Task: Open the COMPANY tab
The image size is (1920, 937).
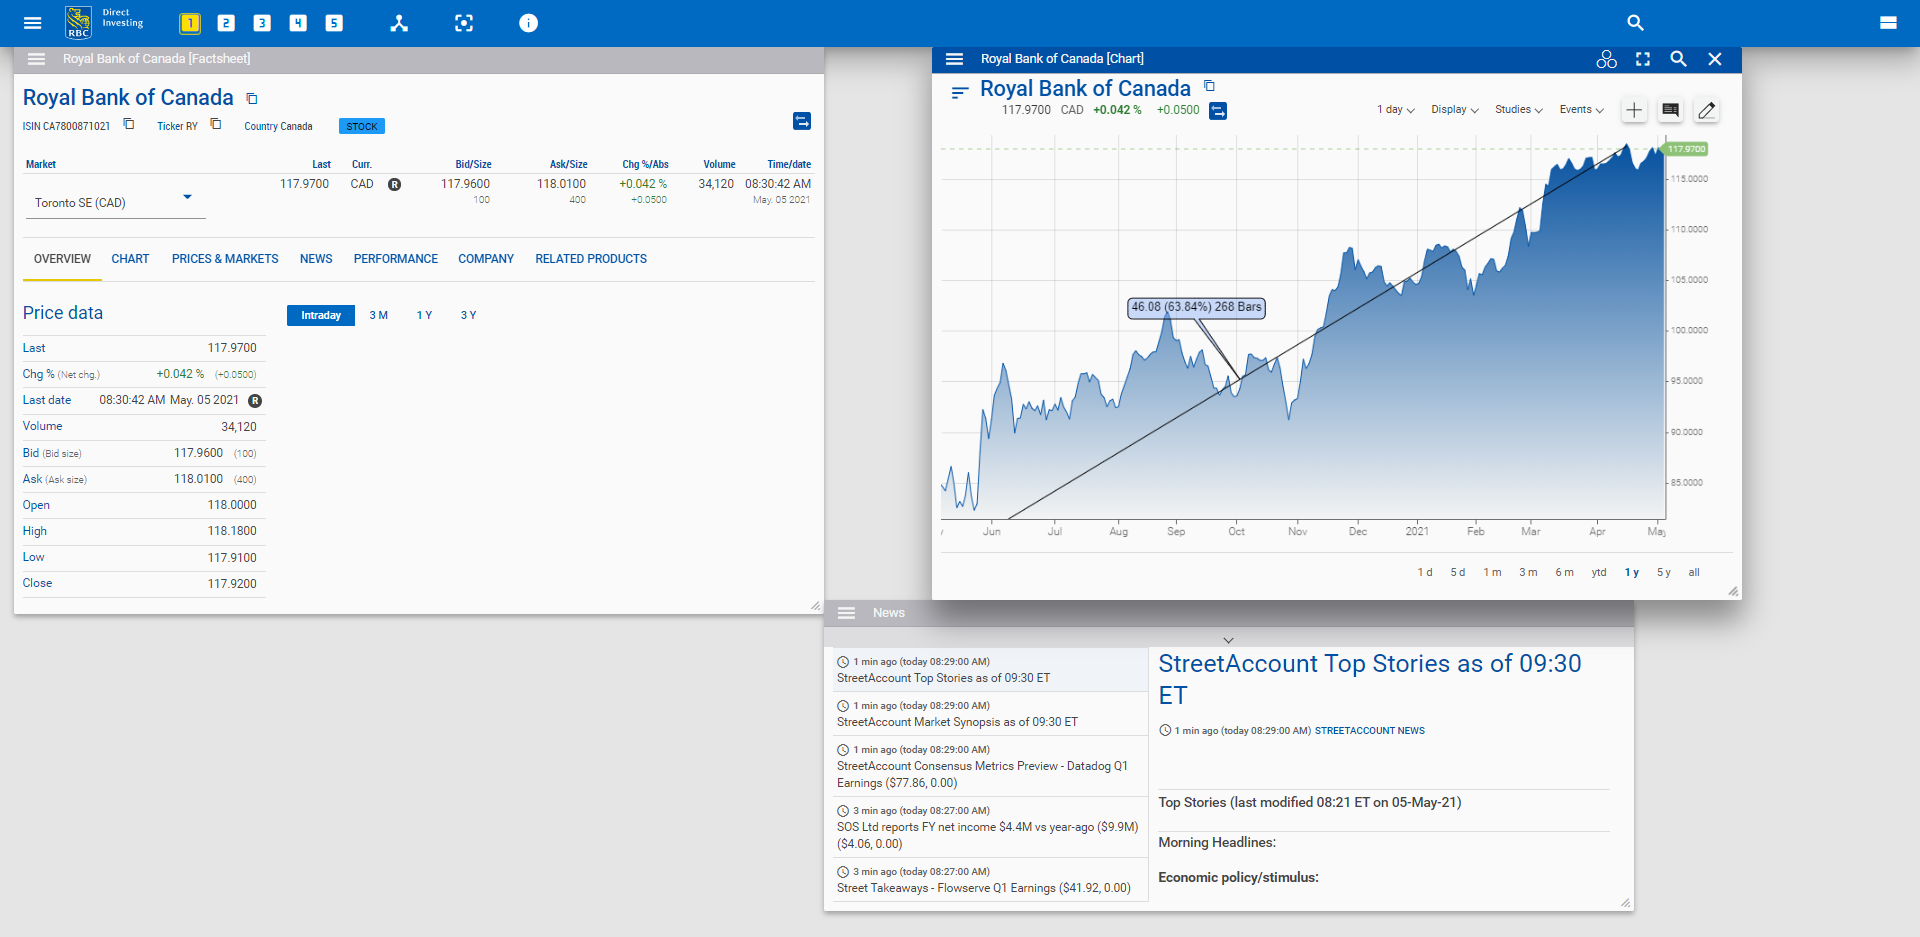Action: point(486,259)
